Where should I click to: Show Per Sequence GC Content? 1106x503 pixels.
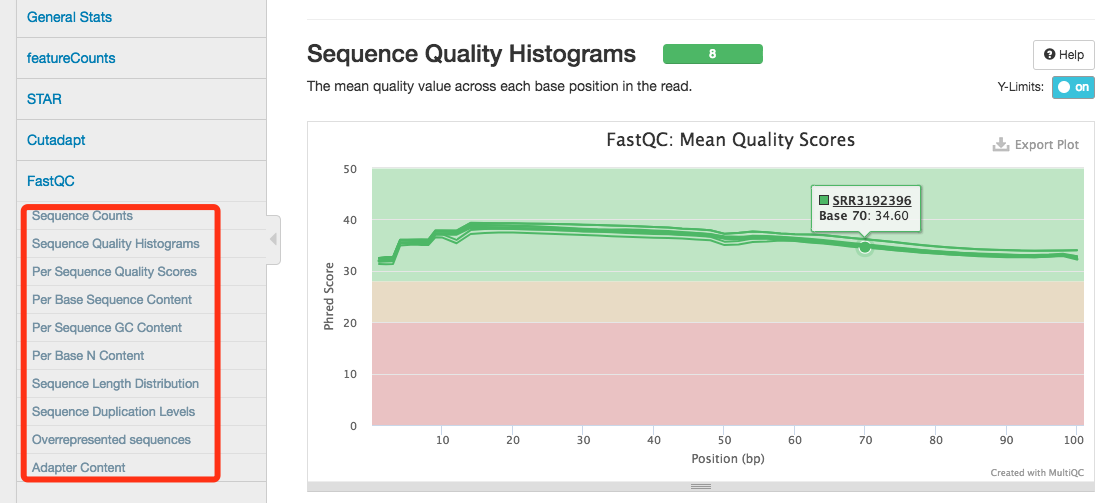point(107,328)
